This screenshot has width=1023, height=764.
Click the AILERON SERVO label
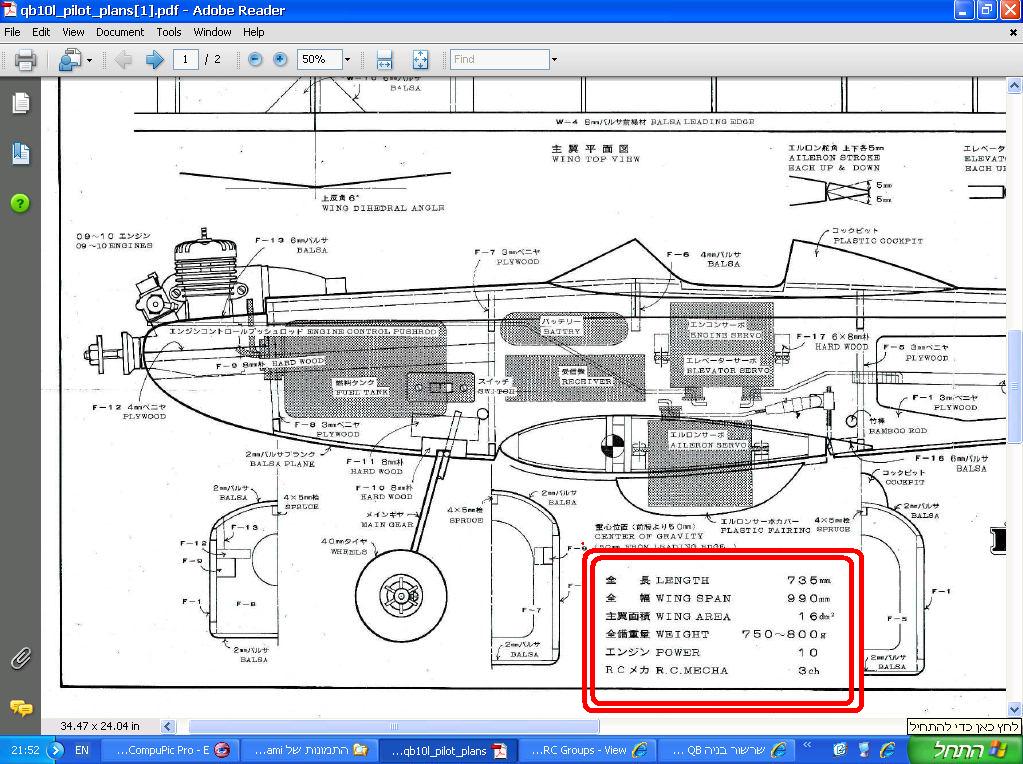coord(709,445)
